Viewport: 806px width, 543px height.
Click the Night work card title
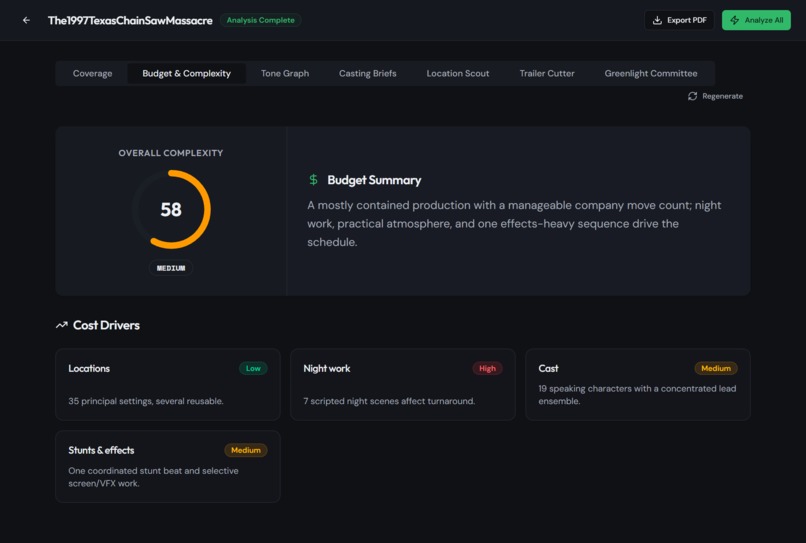click(327, 369)
